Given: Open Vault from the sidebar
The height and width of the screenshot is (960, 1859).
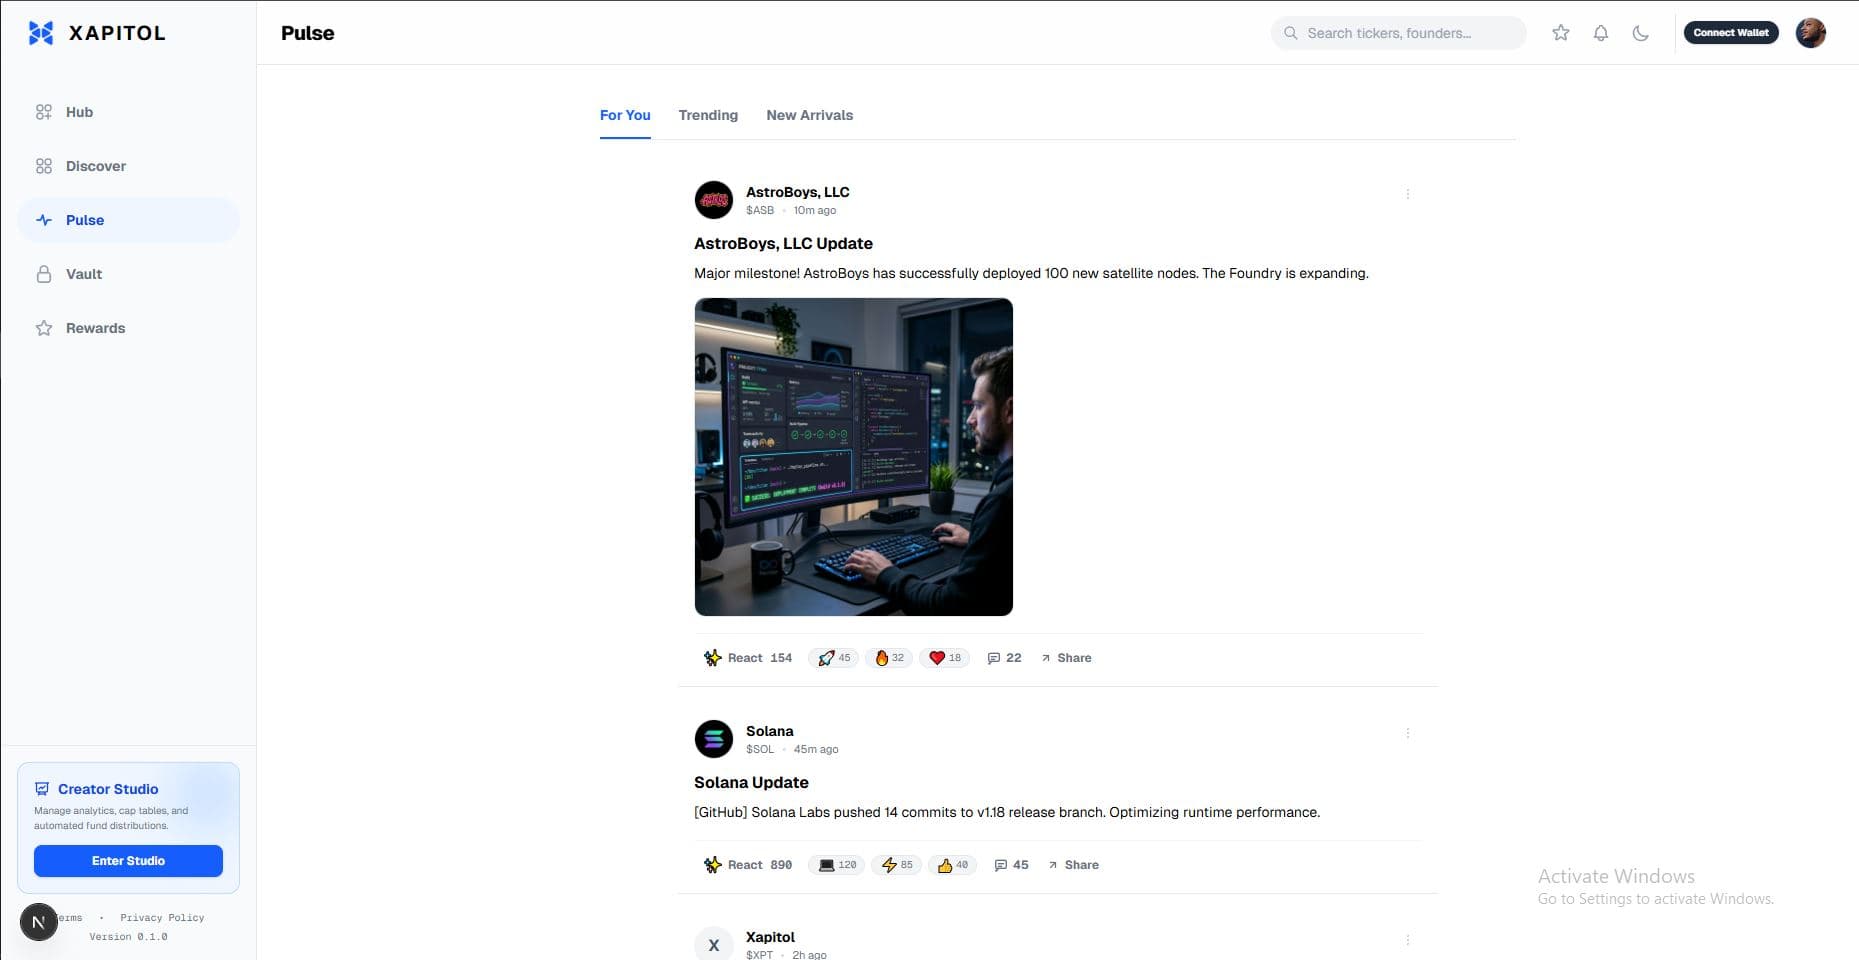Looking at the screenshot, I should [84, 274].
